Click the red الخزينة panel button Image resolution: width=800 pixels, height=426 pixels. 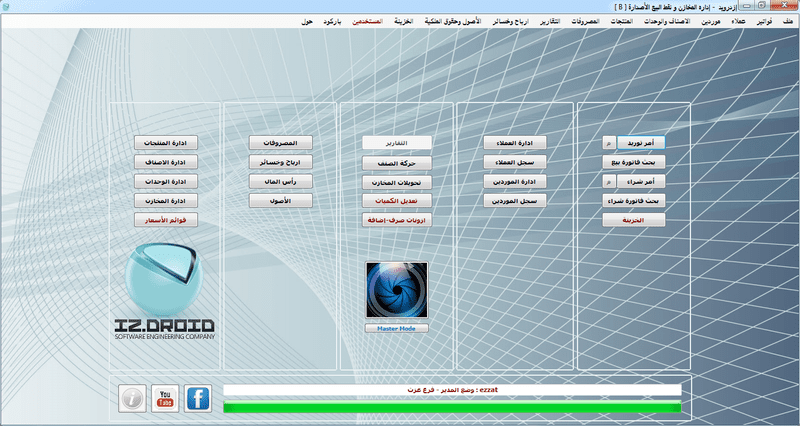pyautogui.click(x=634, y=220)
